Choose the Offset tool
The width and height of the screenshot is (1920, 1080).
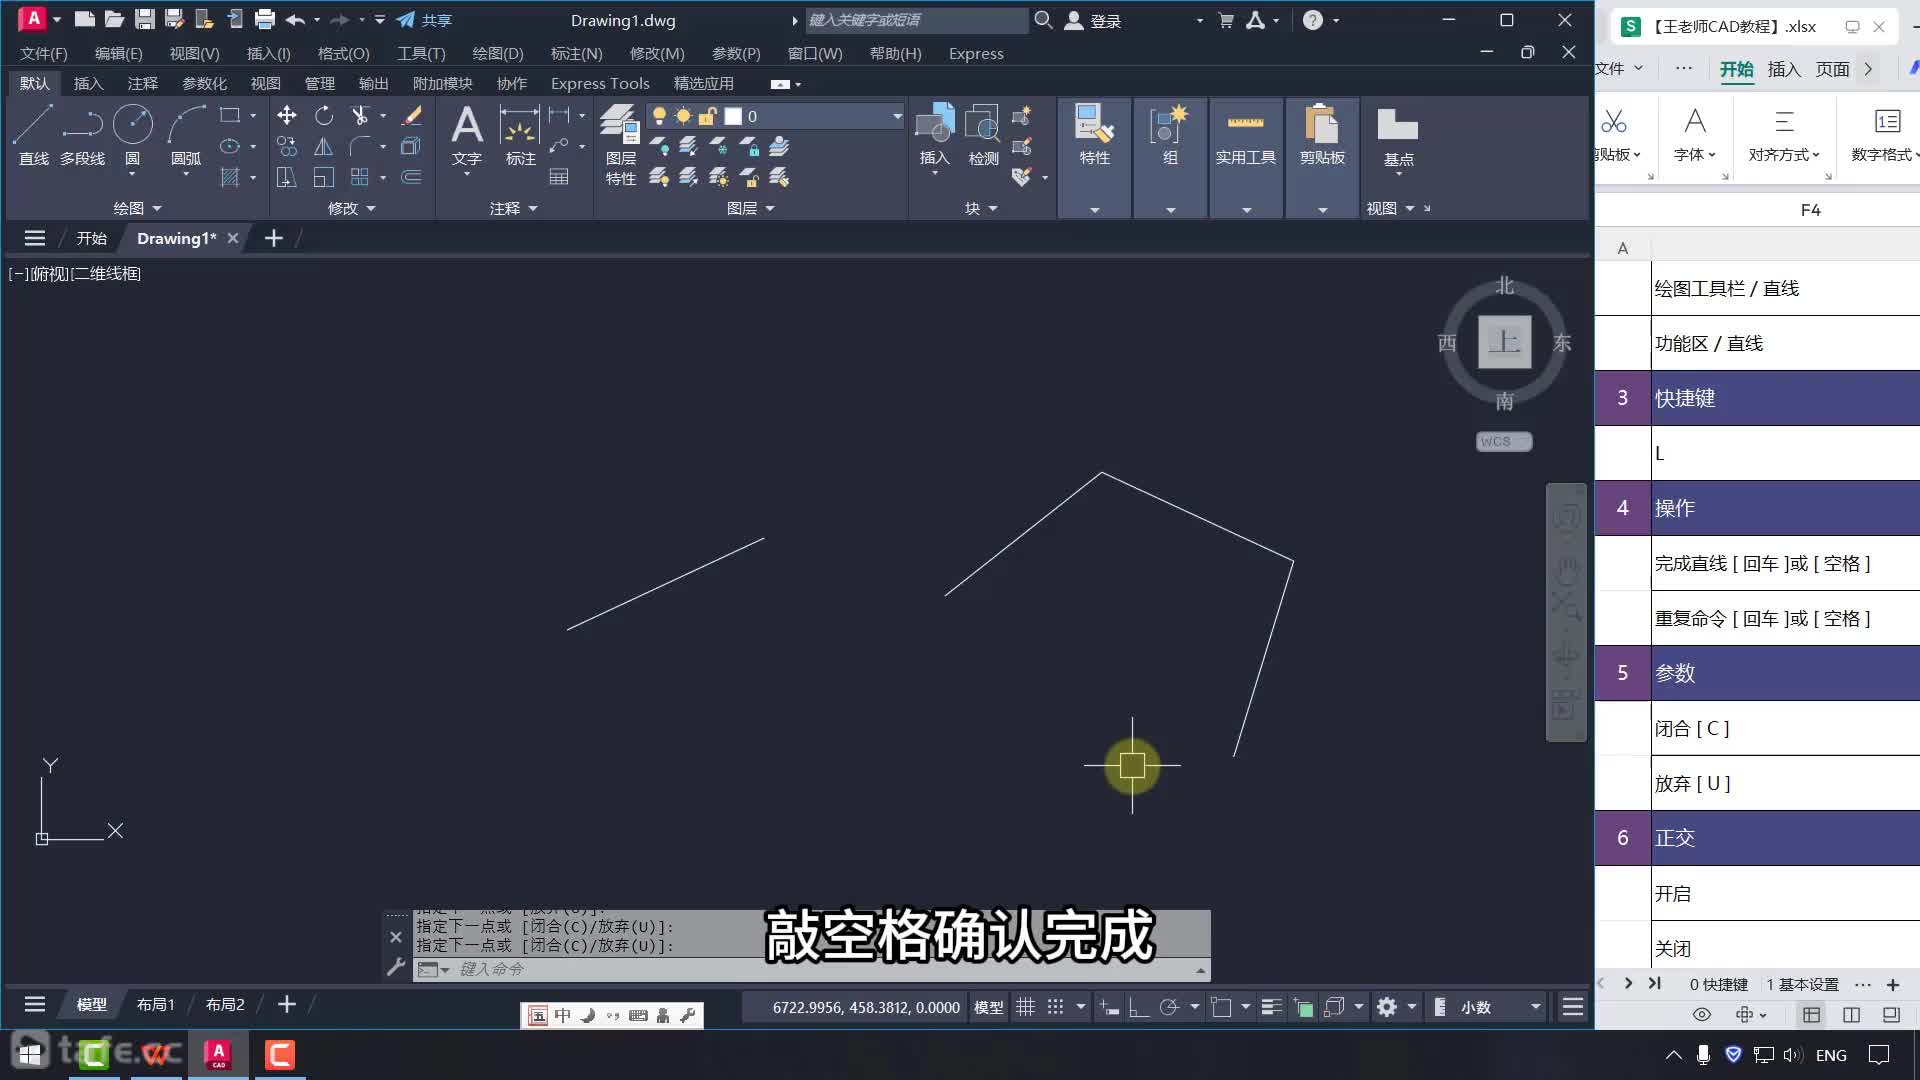[411, 178]
